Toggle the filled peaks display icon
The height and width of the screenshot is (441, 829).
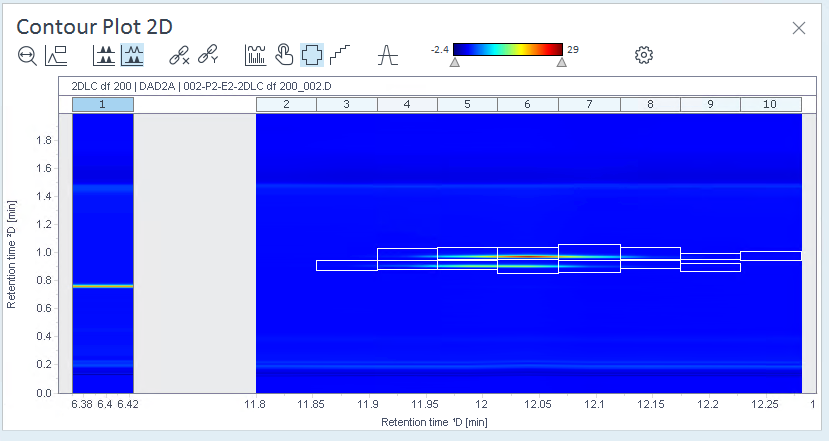click(x=104, y=55)
